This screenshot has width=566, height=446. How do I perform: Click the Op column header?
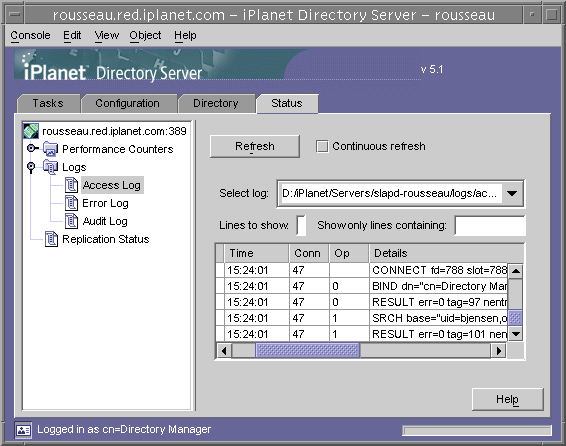point(349,253)
